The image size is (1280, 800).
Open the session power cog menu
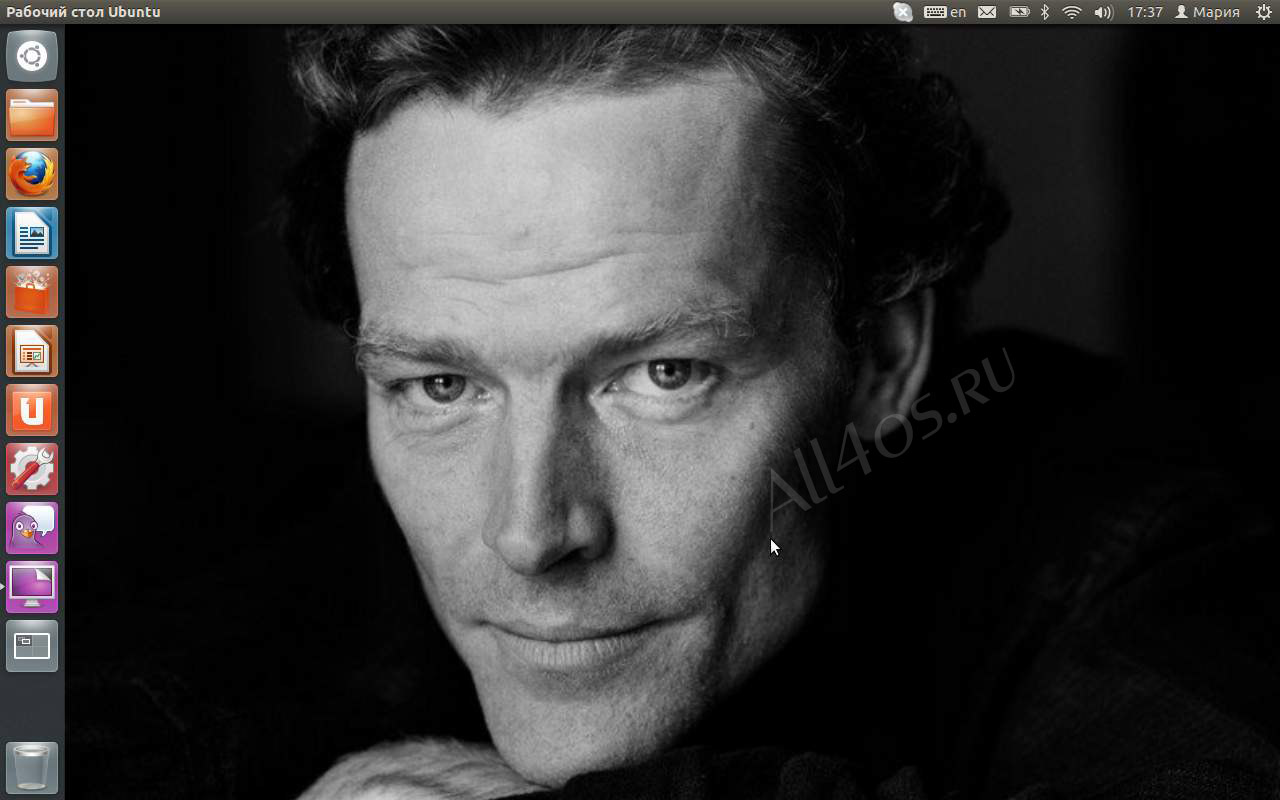point(1263,12)
